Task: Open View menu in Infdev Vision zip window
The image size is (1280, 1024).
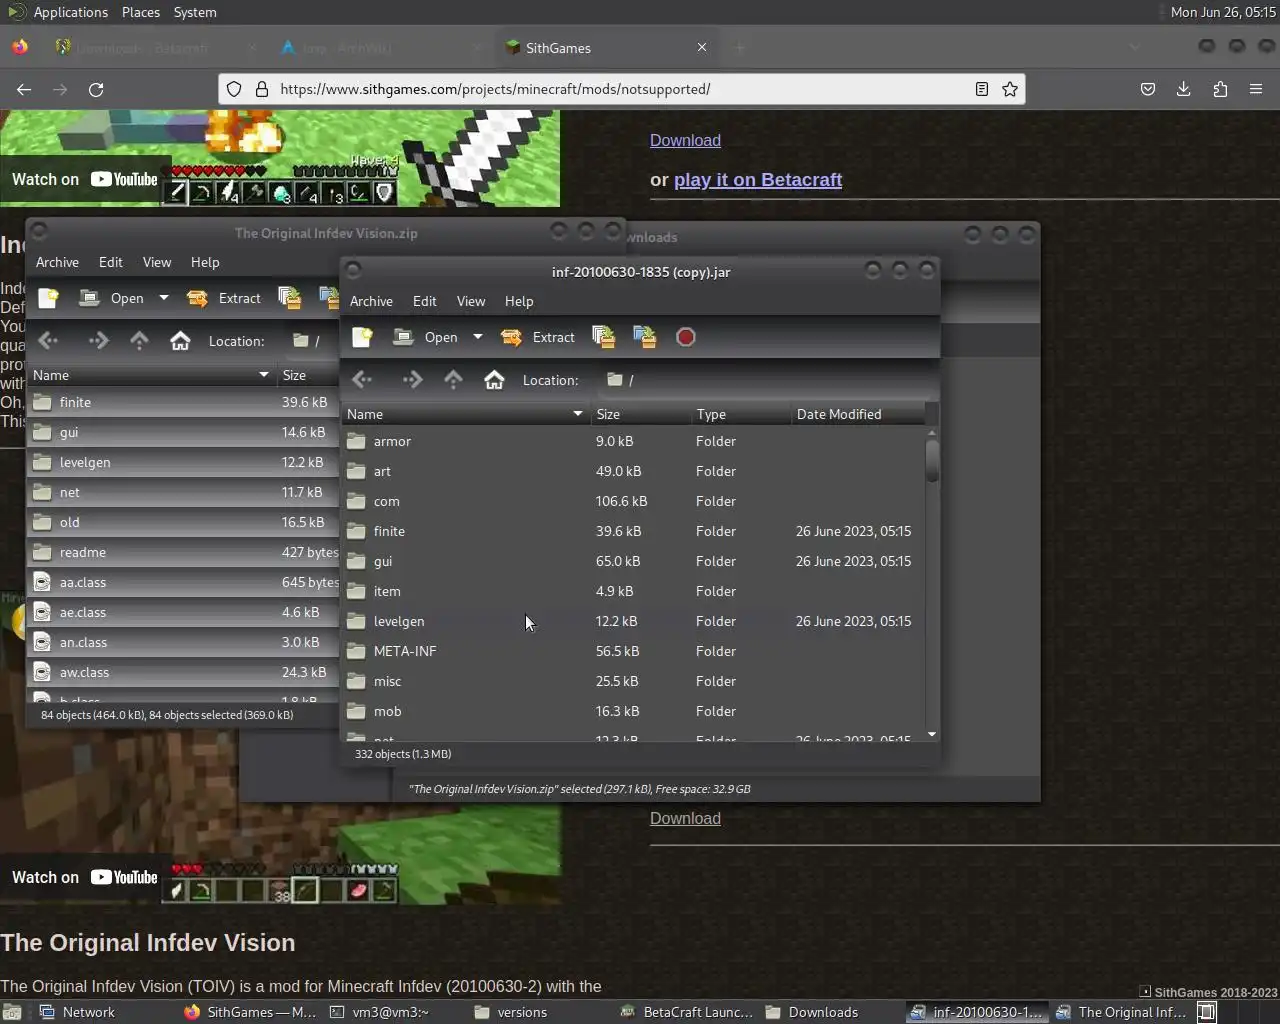Action: (x=157, y=262)
